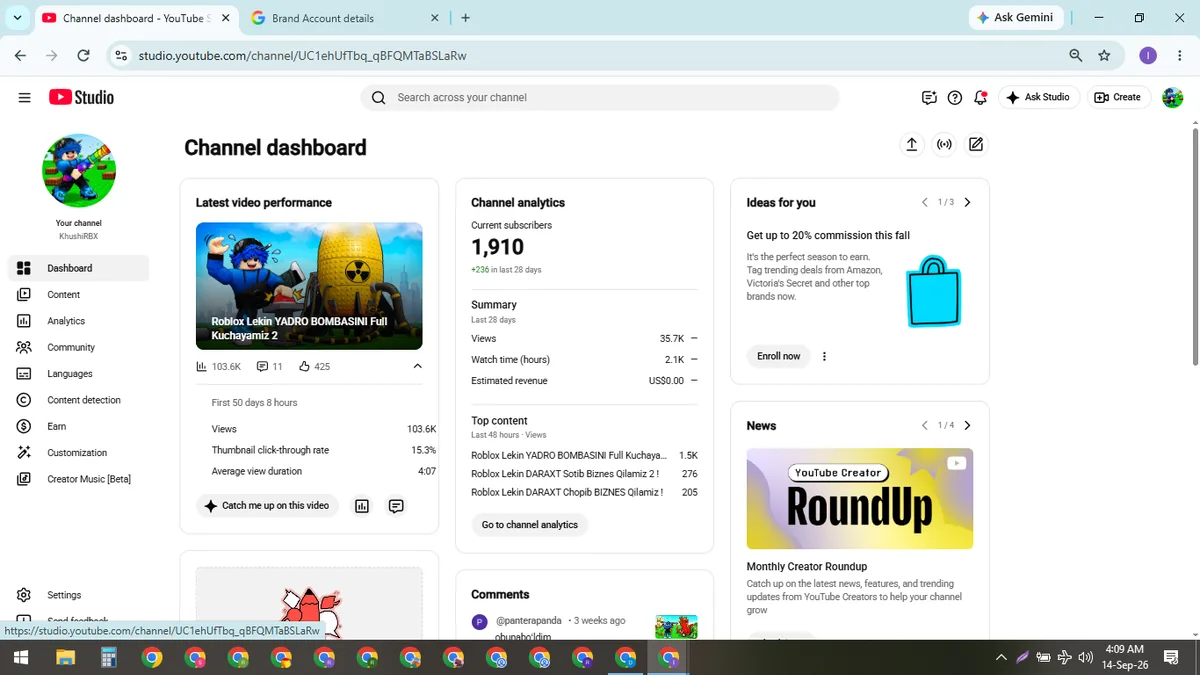Click the Ask Studio button
The height and width of the screenshot is (675, 1200).
1038,97
